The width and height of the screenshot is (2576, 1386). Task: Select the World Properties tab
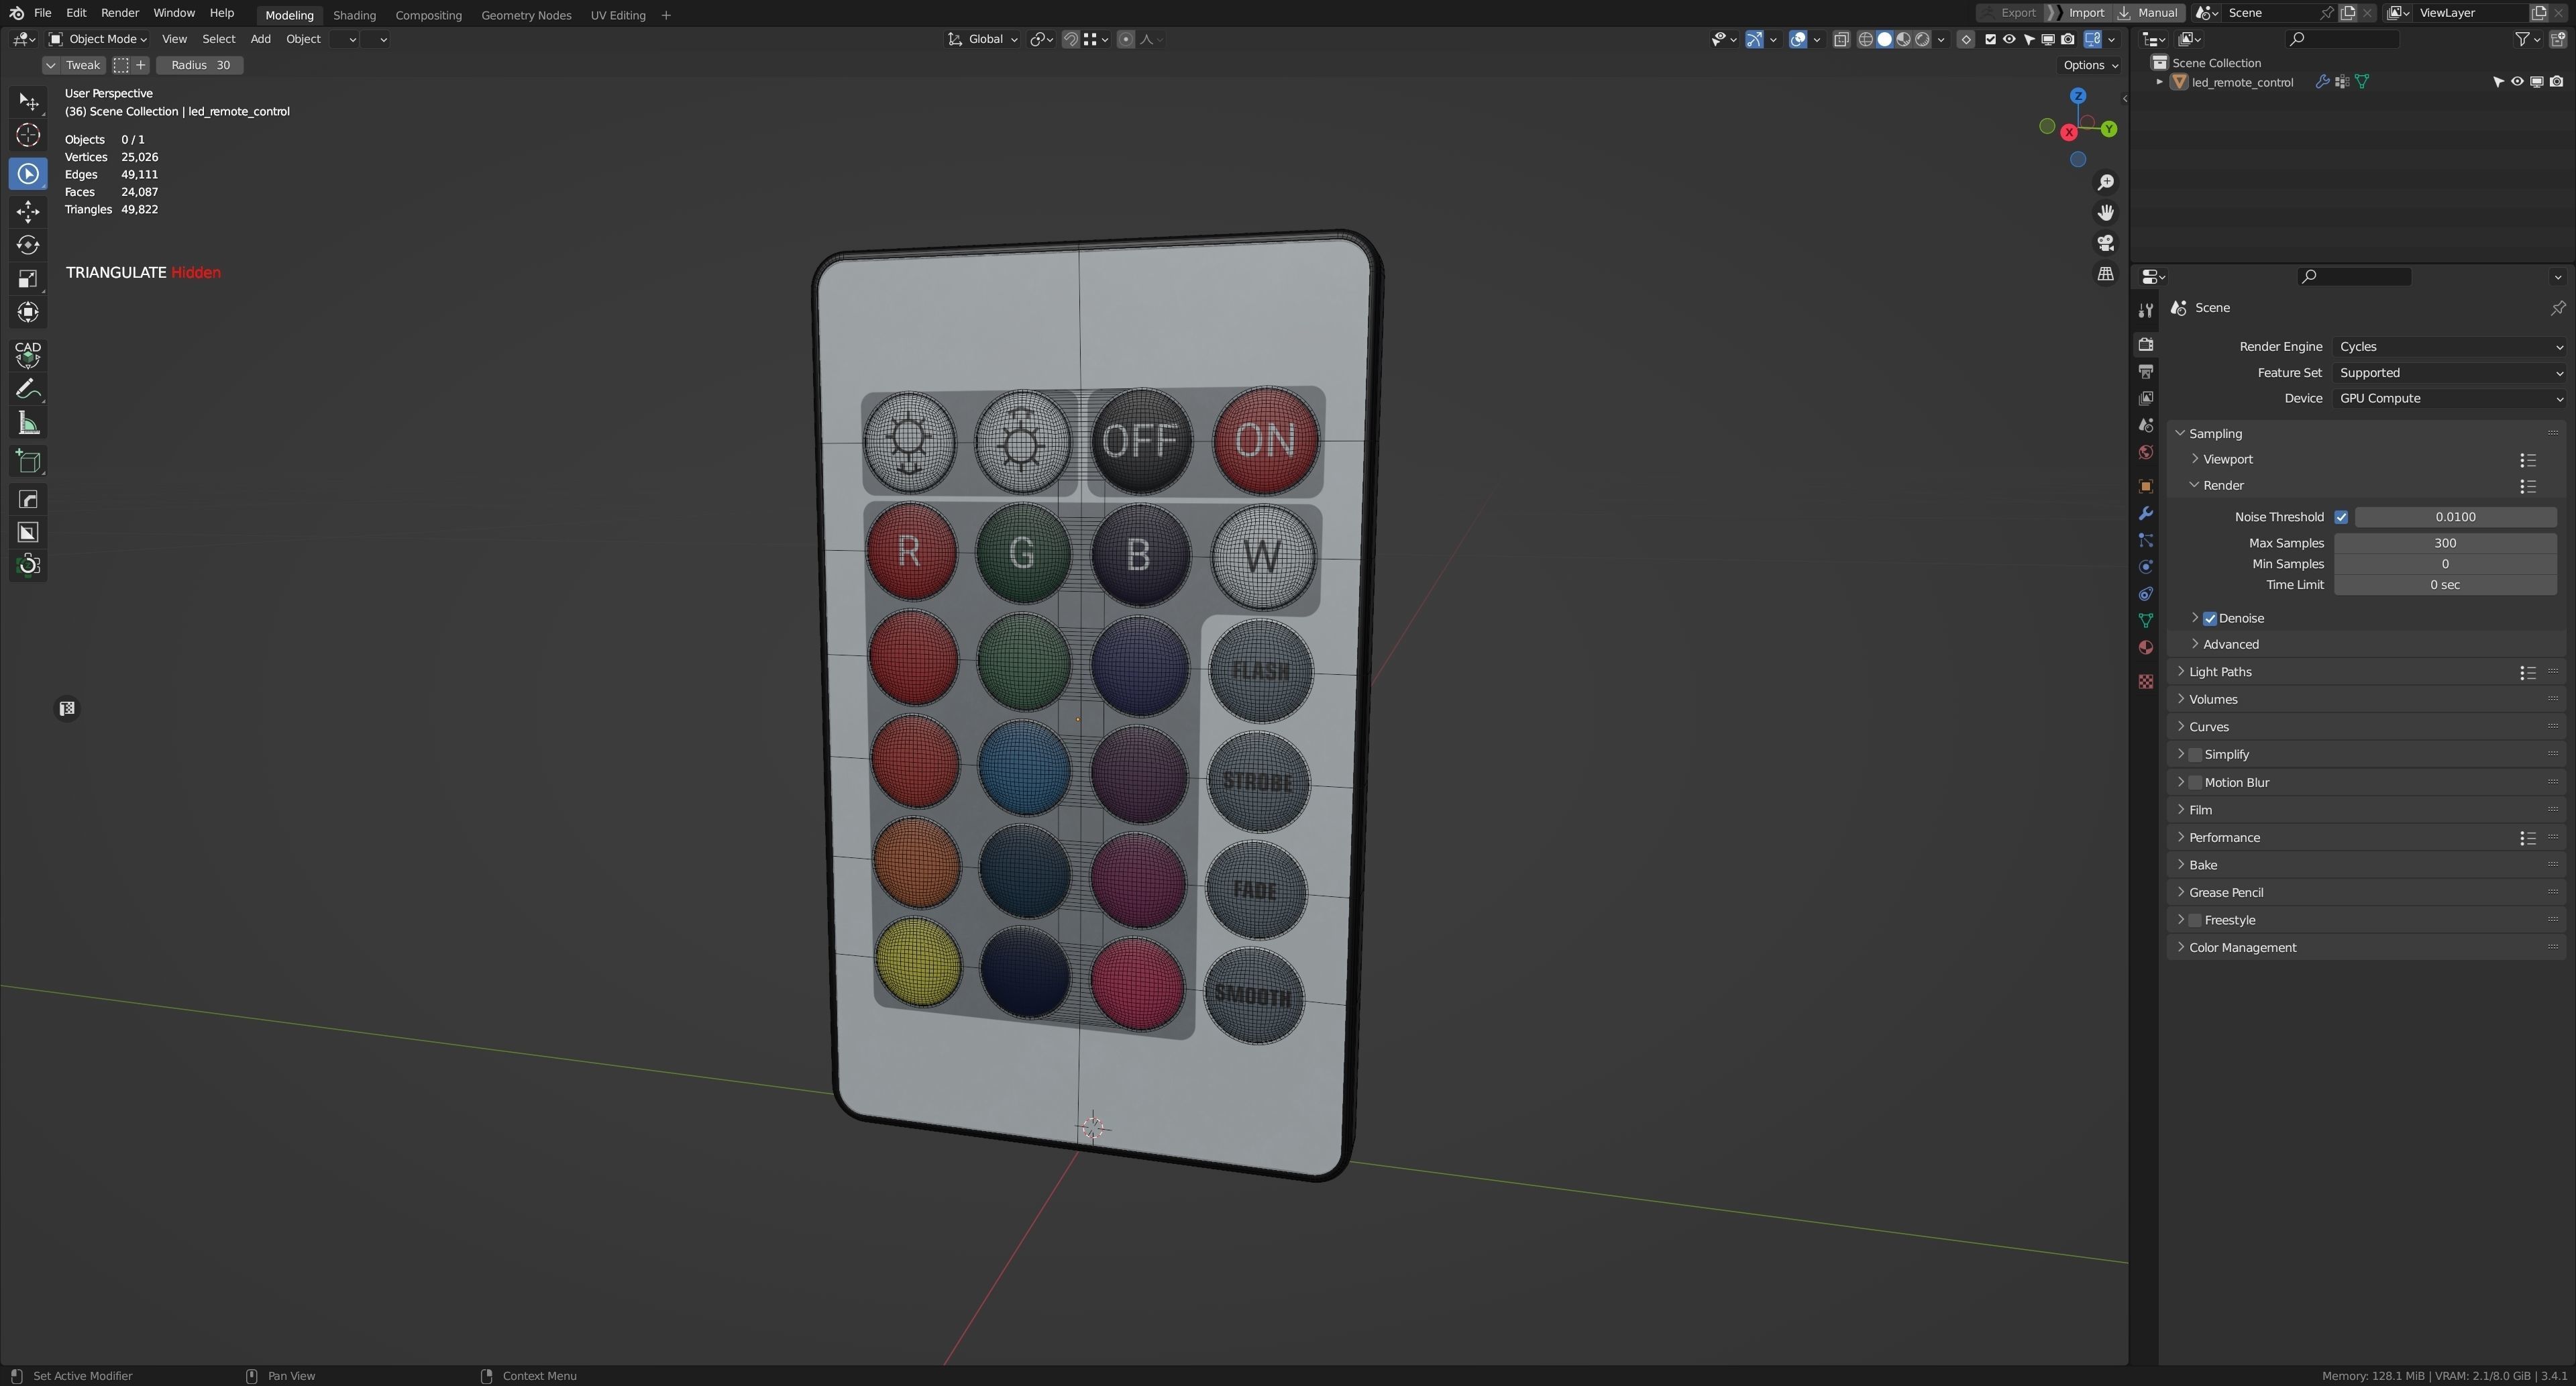[2145, 453]
